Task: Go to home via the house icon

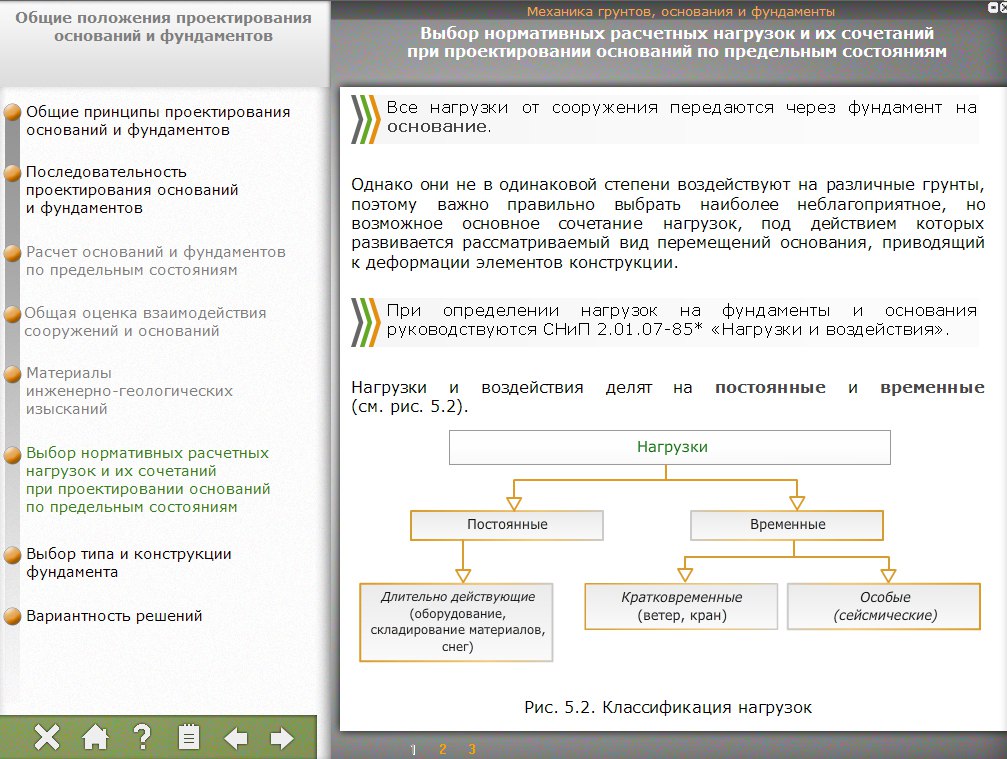Action: click(x=95, y=738)
